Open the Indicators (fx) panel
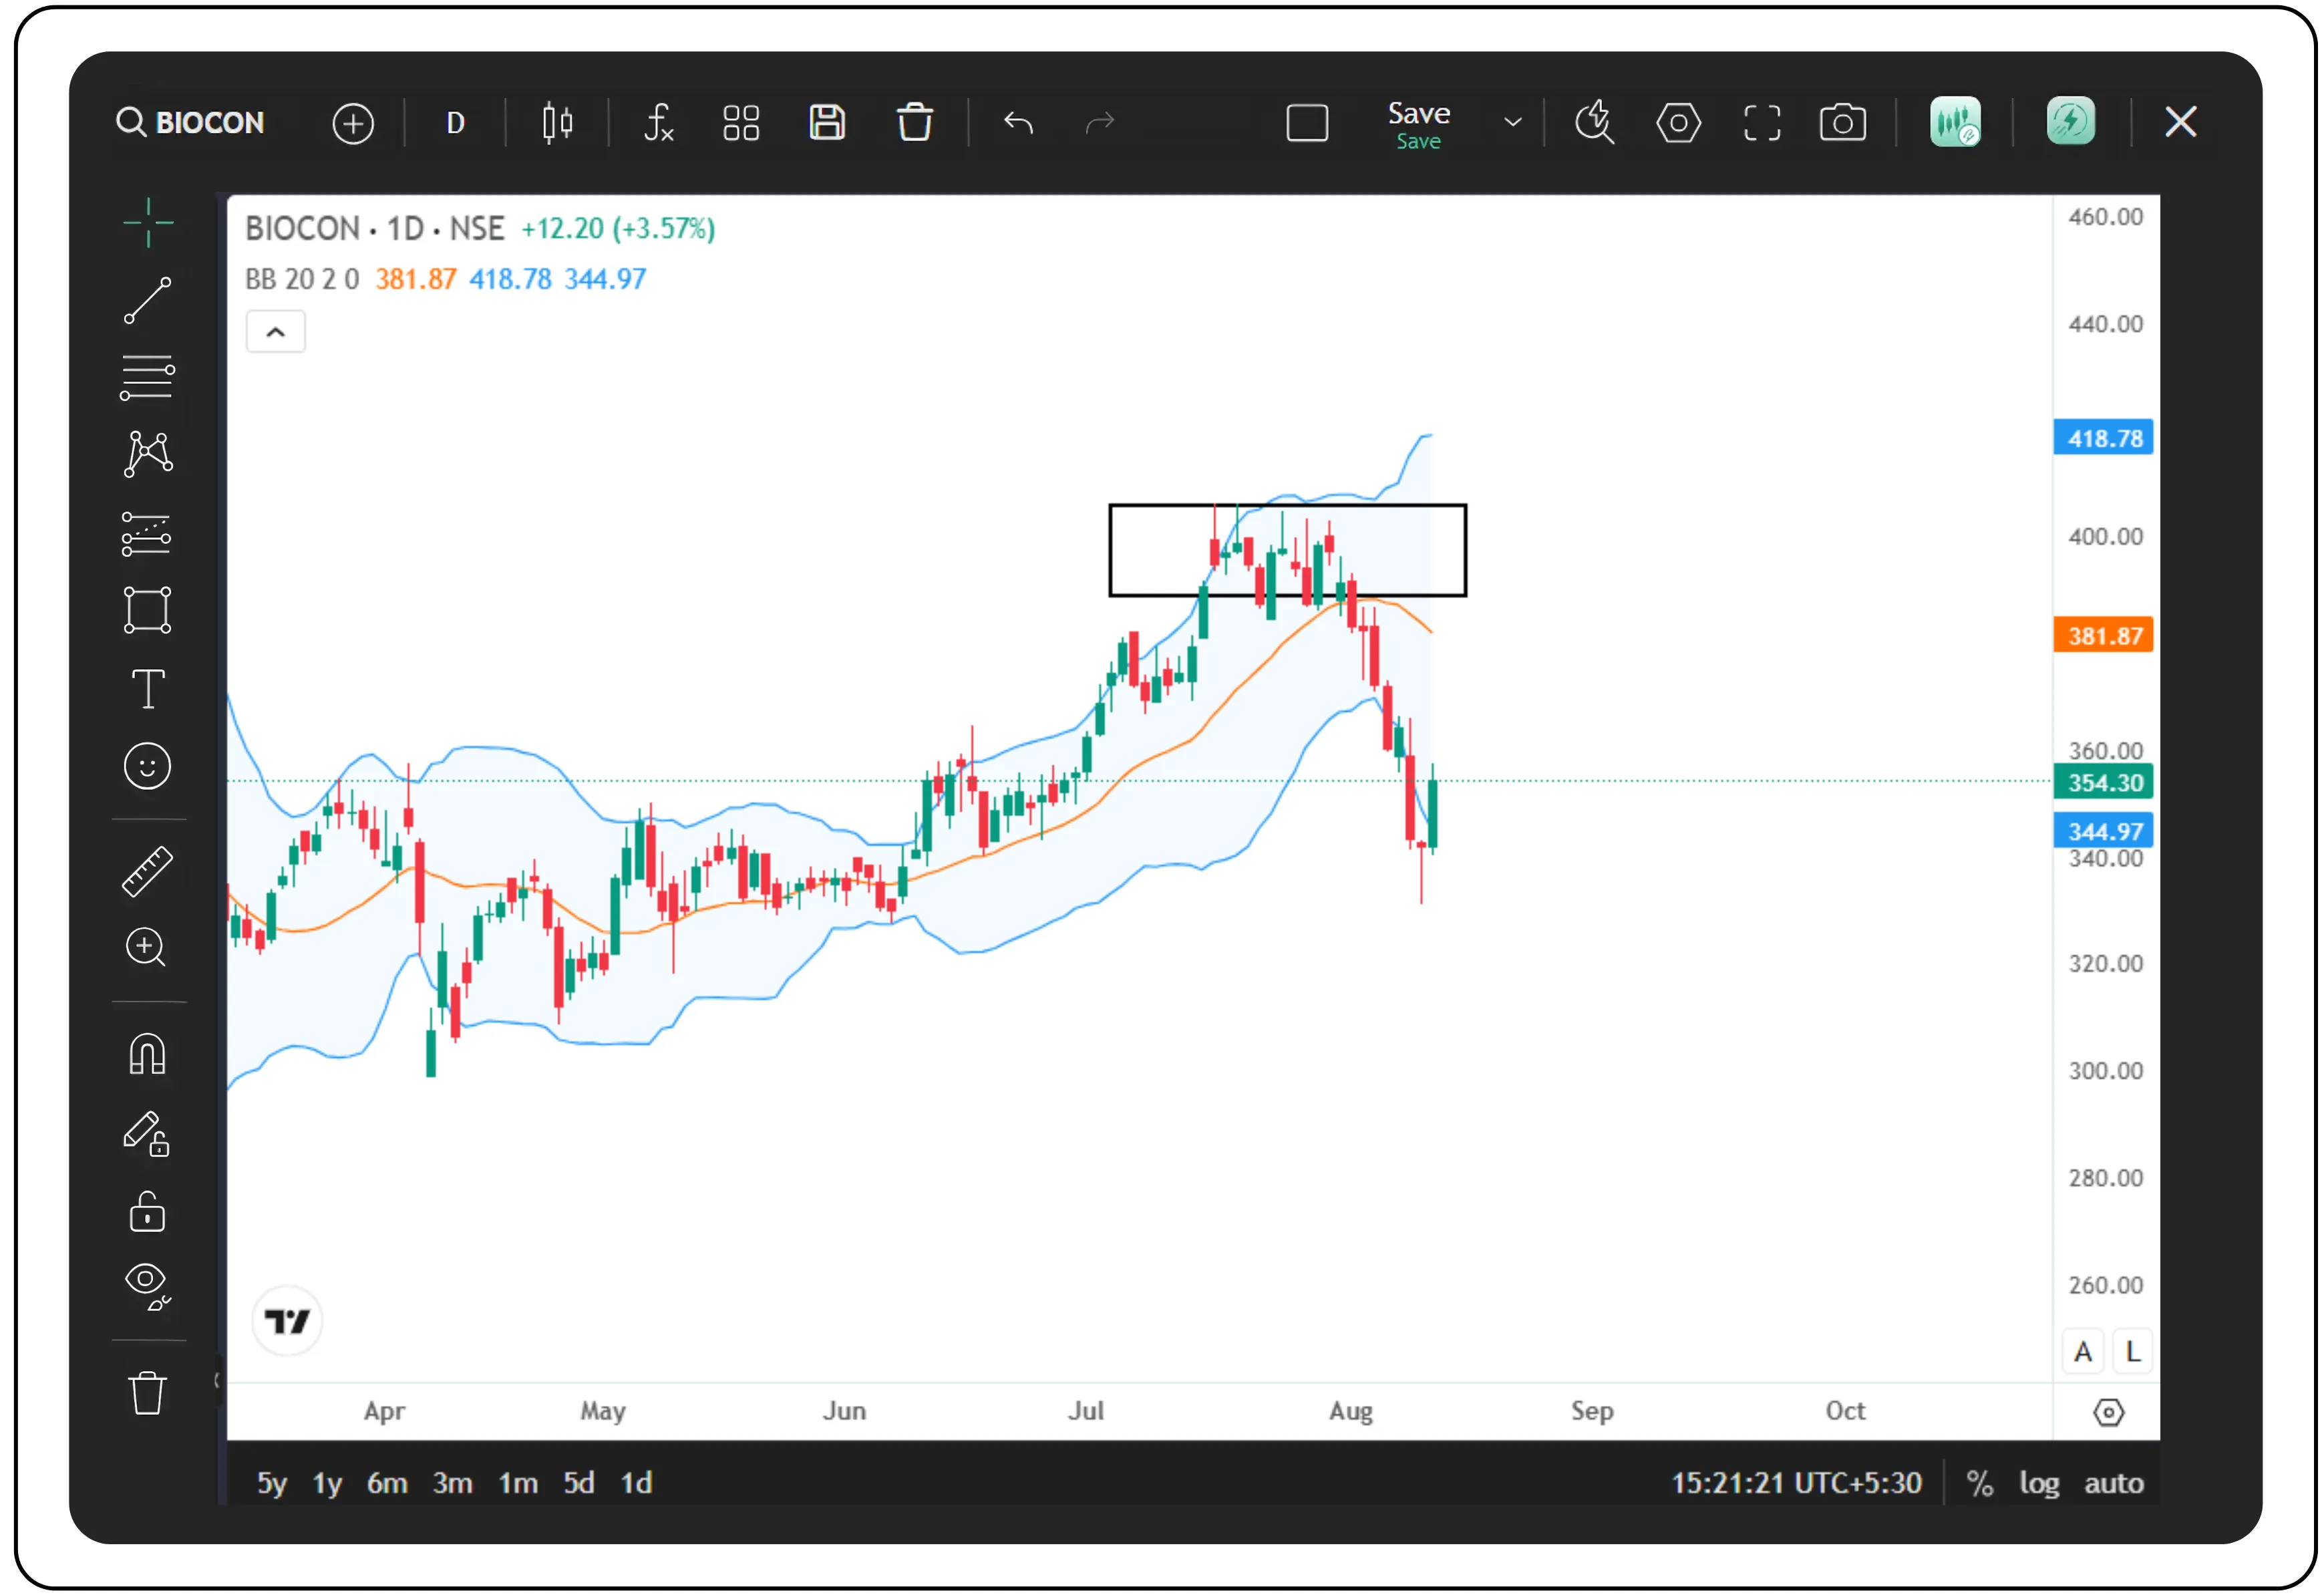Viewport: 2324px width, 1595px height. (659, 122)
